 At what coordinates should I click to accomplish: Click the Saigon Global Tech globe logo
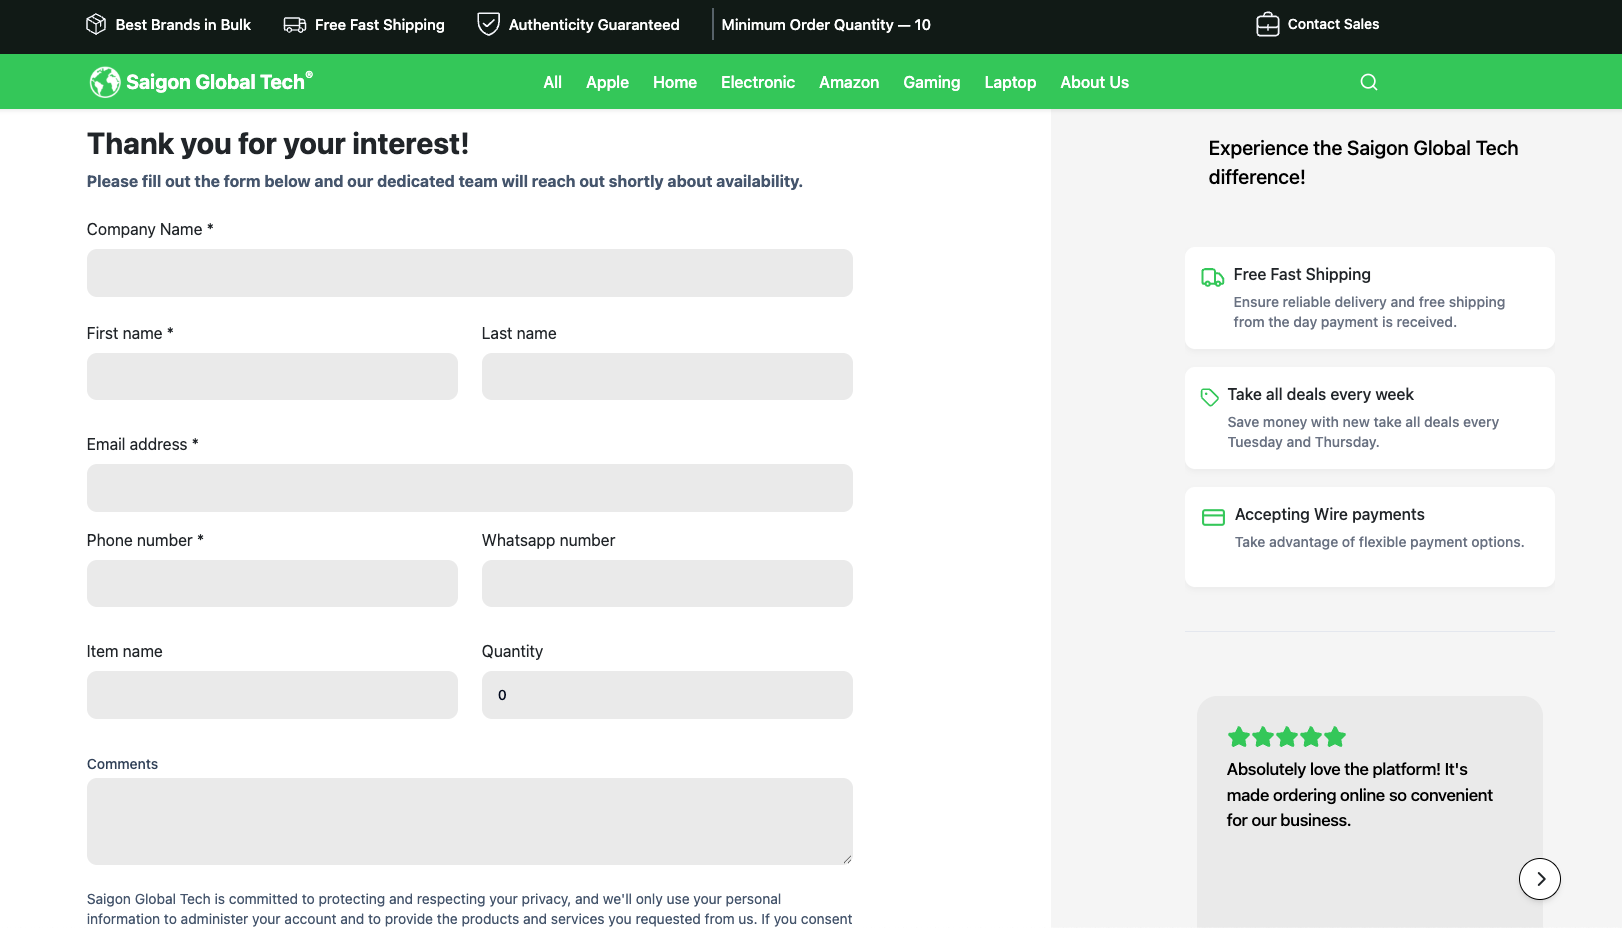click(104, 82)
